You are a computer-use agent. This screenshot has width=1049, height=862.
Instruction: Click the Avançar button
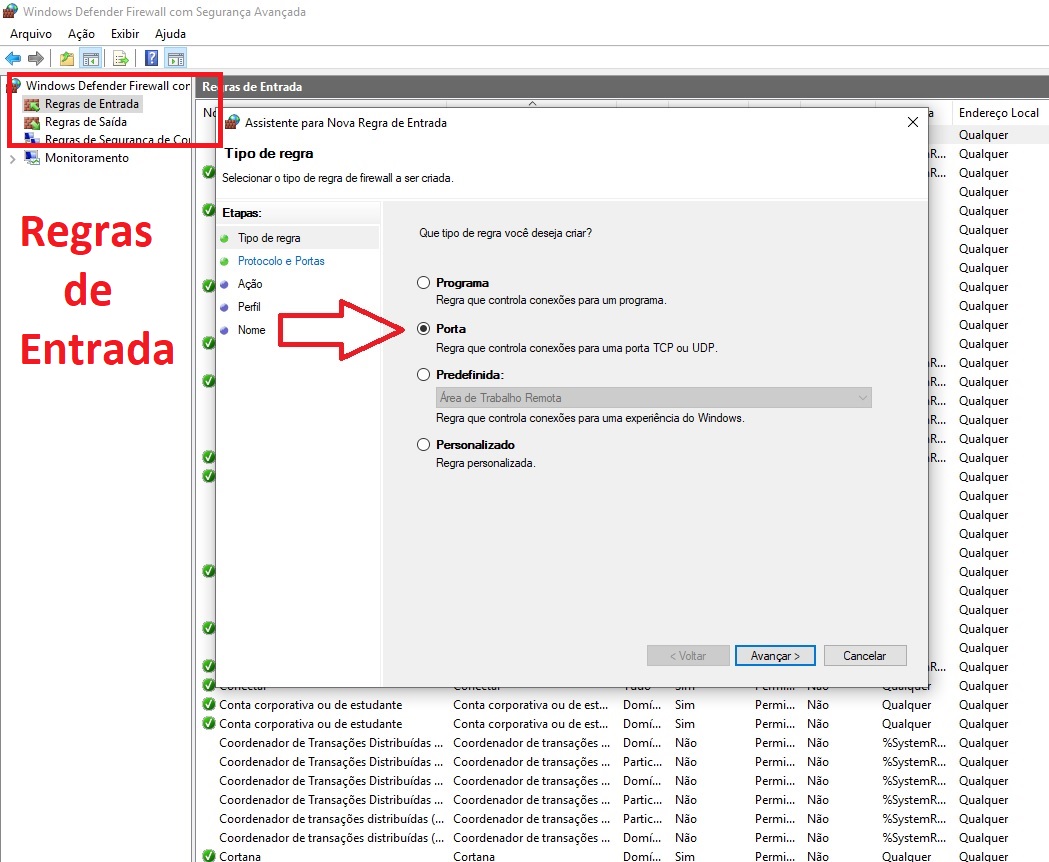(x=775, y=656)
